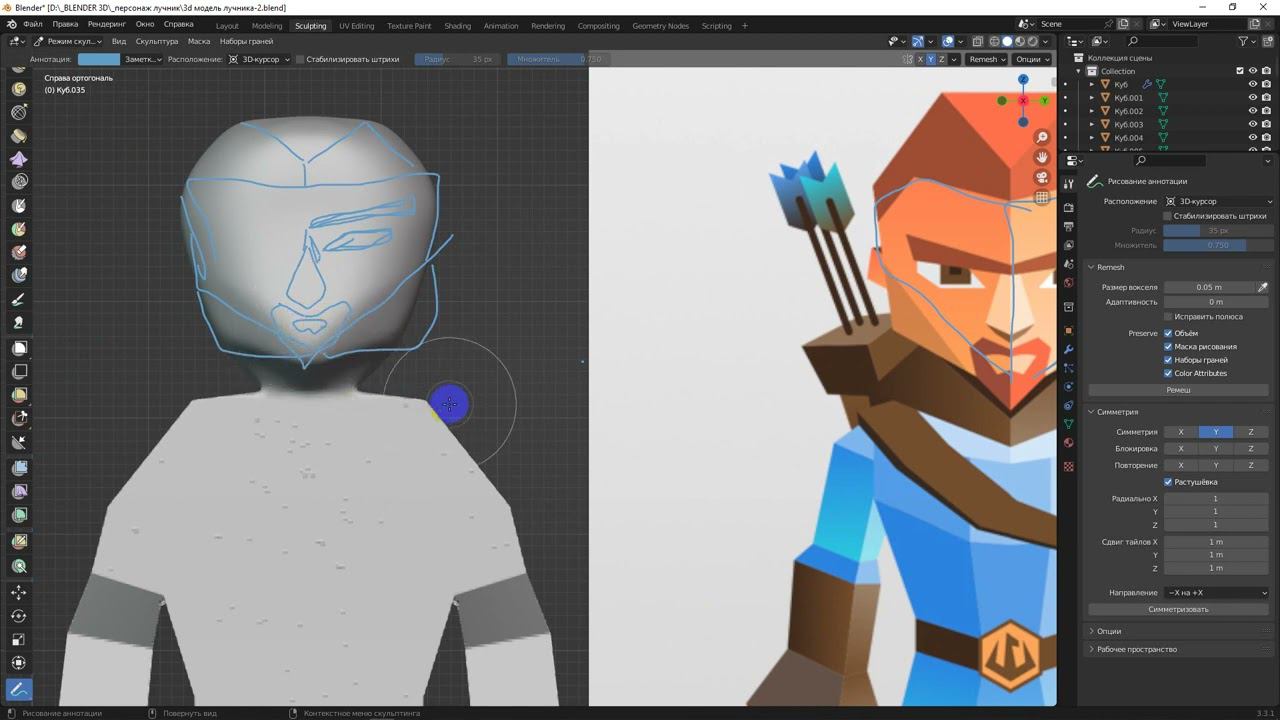
Task: Click the Ремеш button
Action: [x=1178, y=390]
